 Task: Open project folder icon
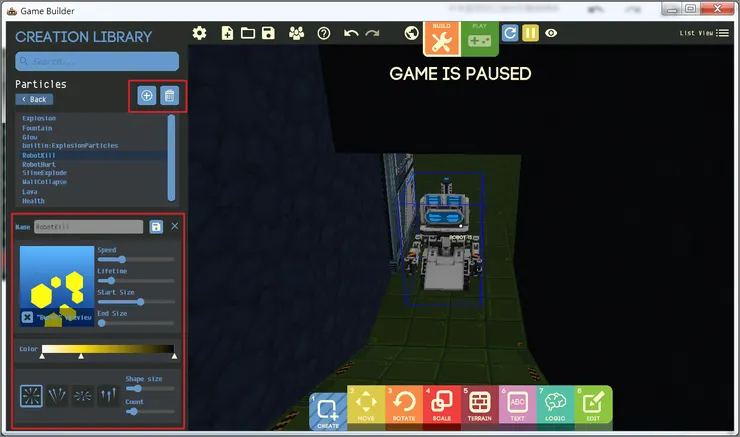pyautogui.click(x=248, y=33)
